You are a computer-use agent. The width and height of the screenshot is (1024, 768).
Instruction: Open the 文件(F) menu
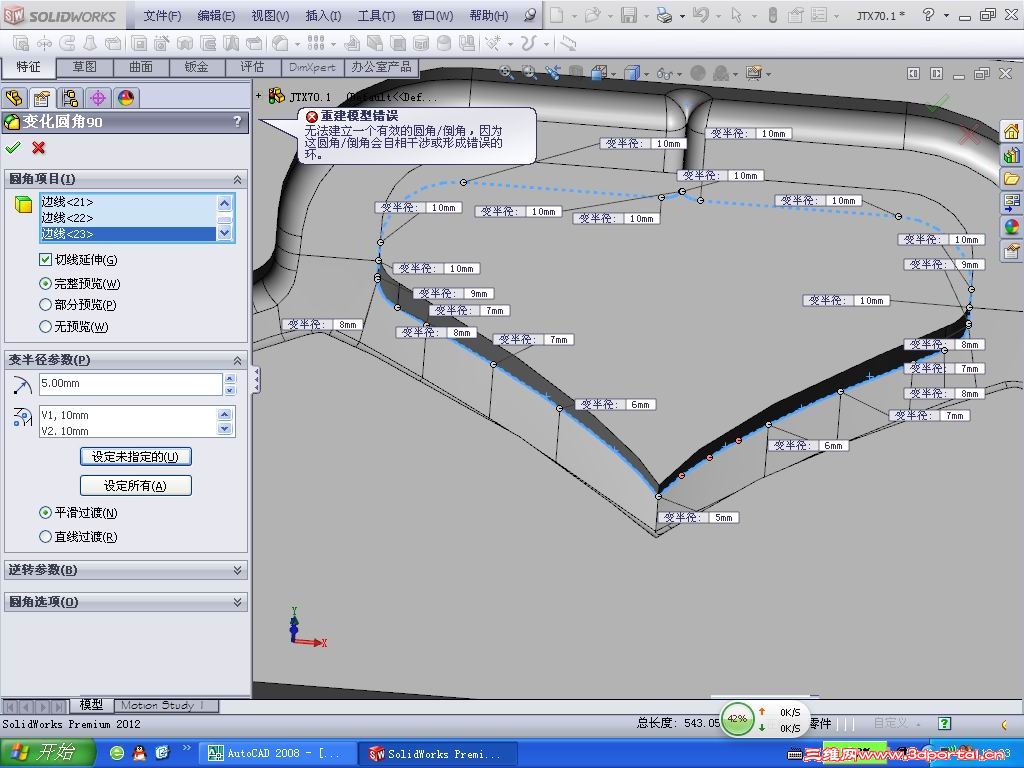coord(162,16)
